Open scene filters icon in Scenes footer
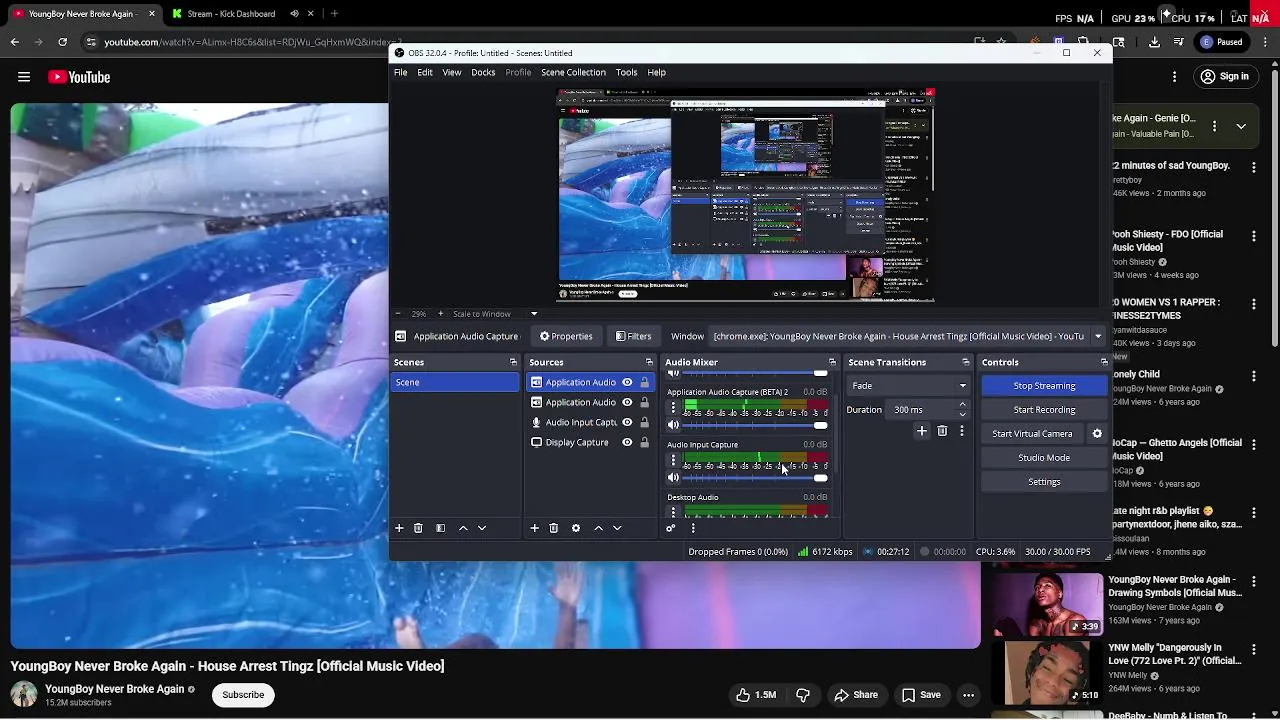Screen dimensions: 1280x720 coord(440,528)
